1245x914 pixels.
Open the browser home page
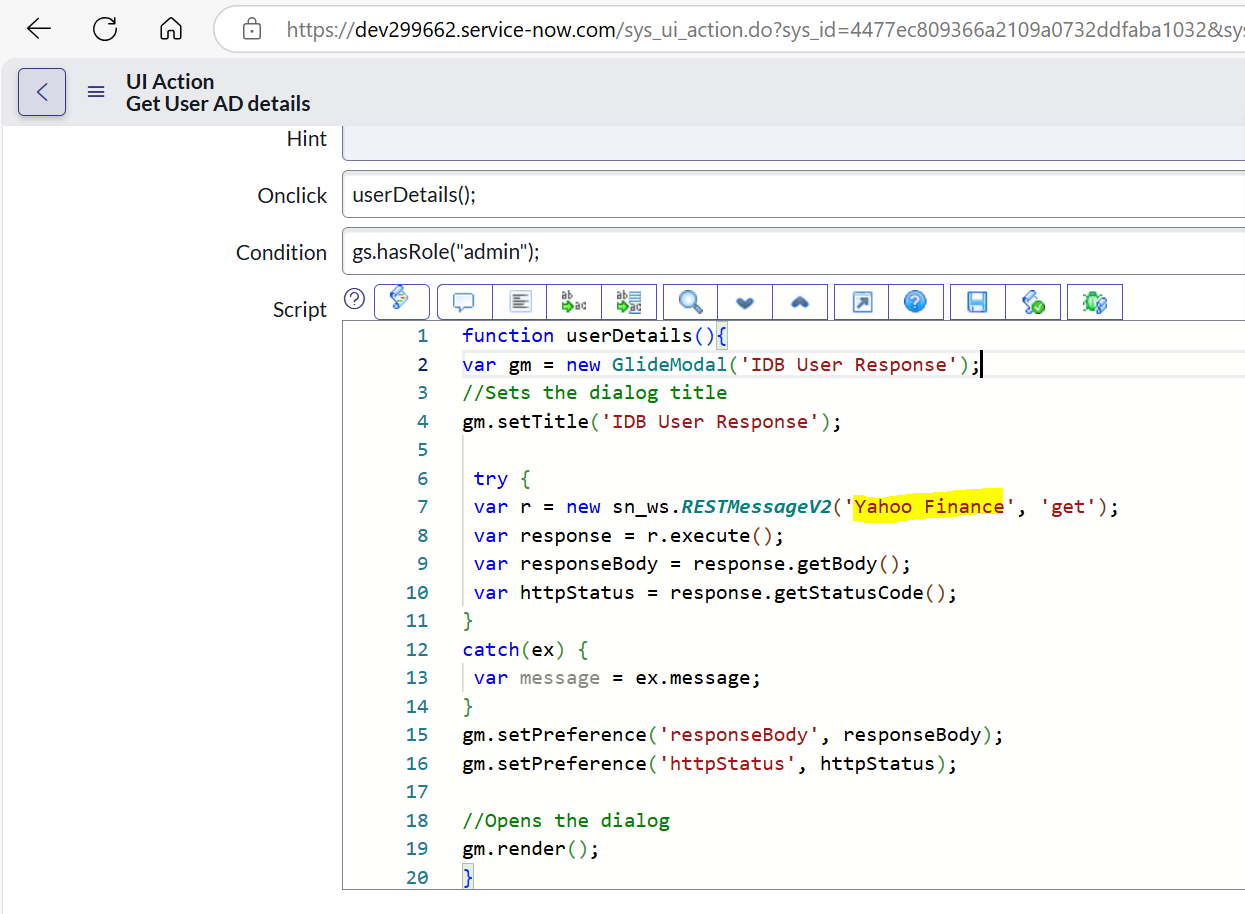point(171,29)
